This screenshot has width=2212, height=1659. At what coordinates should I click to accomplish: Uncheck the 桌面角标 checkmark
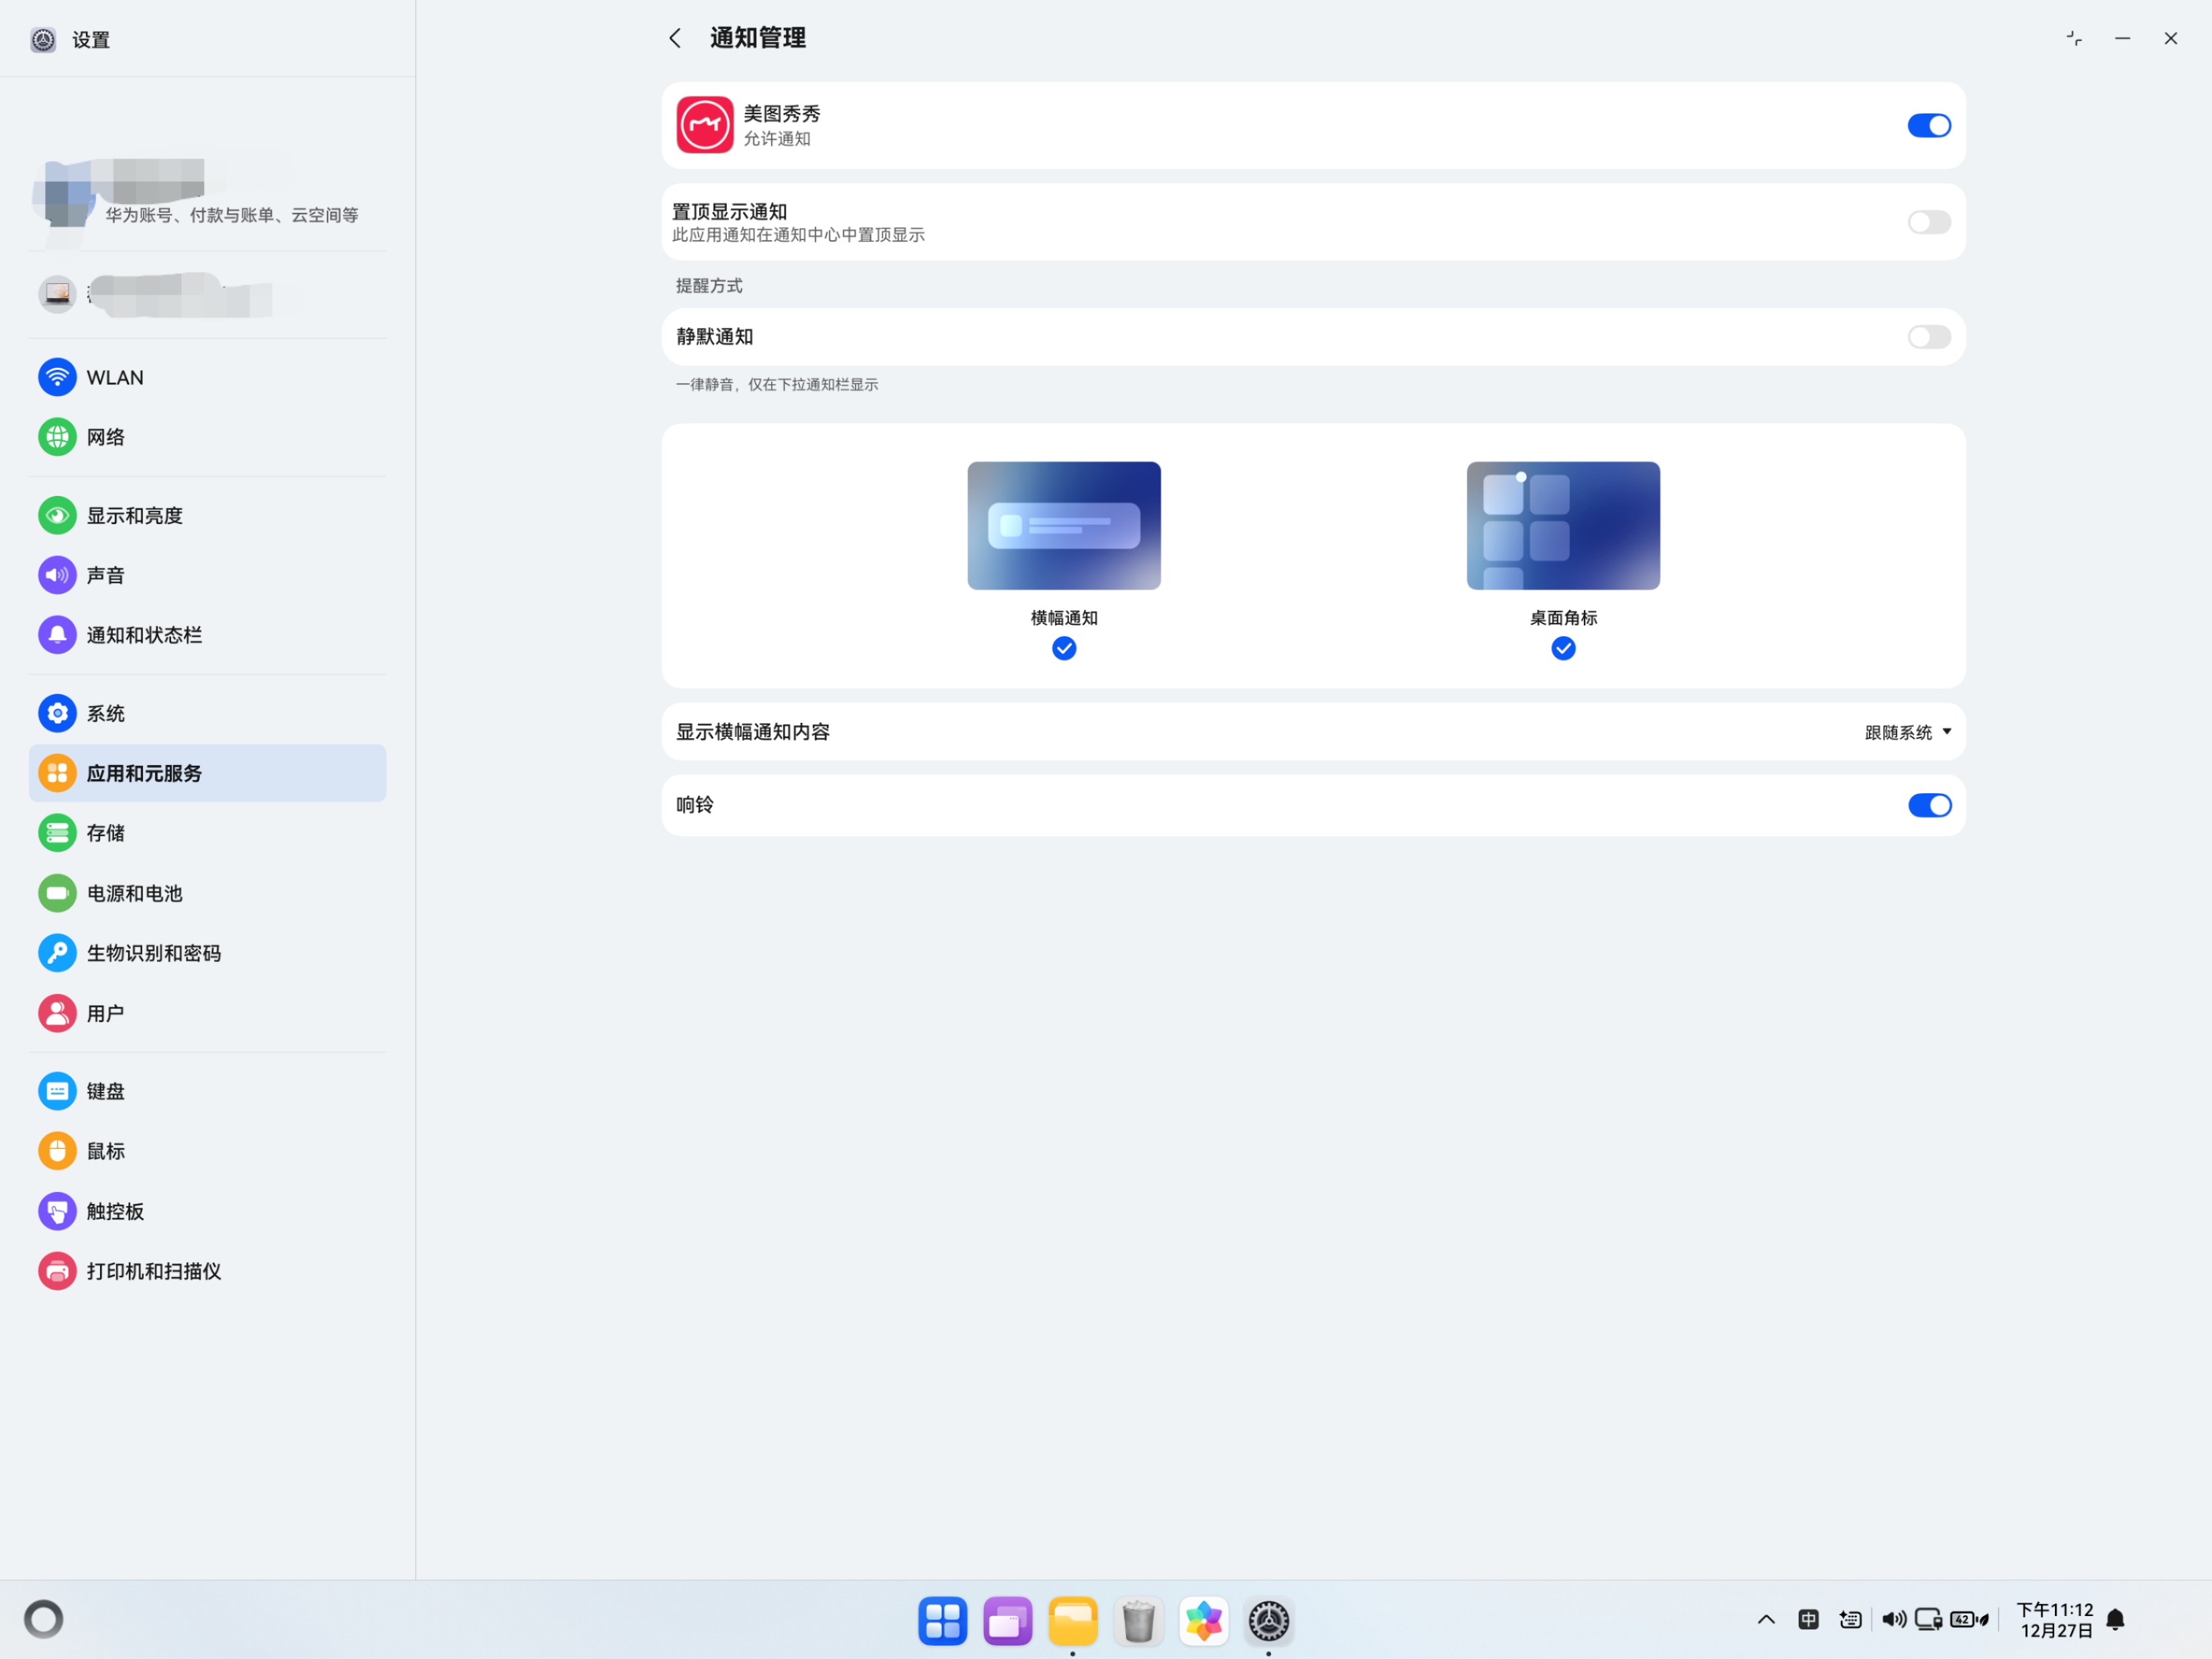click(x=1563, y=649)
